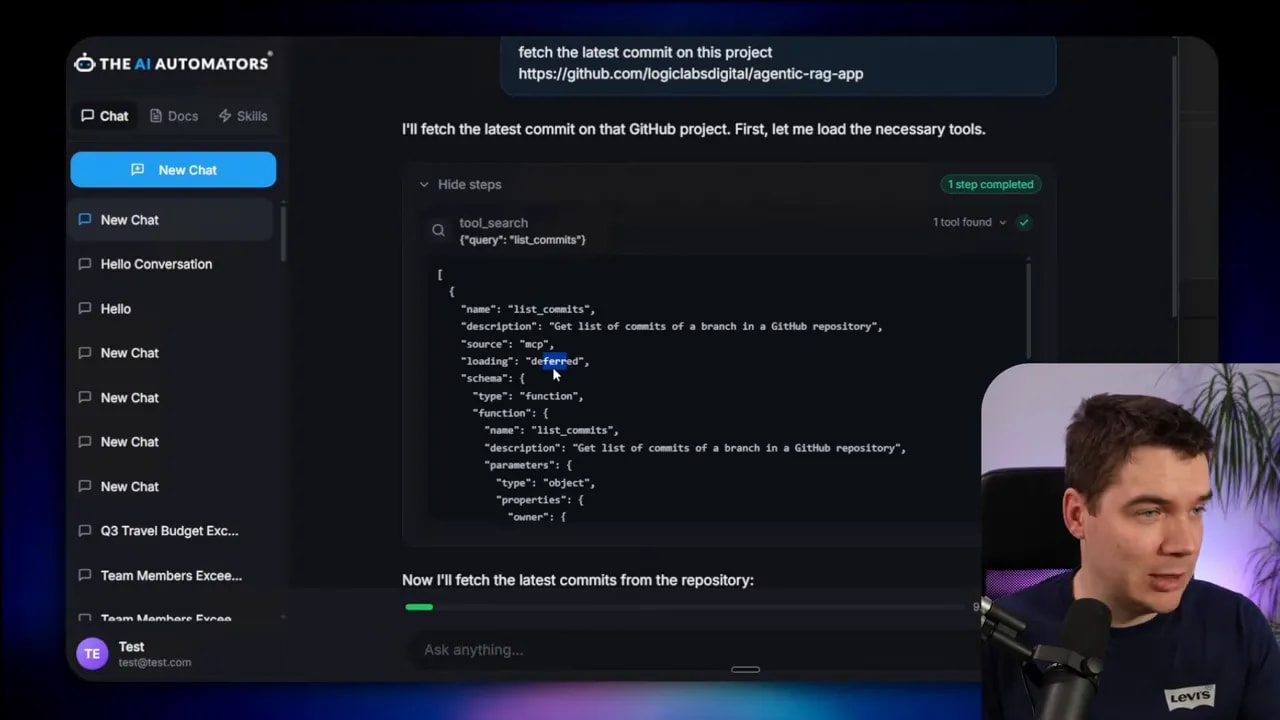Click the chat bubble icon beside Hello Conversation

(x=85, y=264)
